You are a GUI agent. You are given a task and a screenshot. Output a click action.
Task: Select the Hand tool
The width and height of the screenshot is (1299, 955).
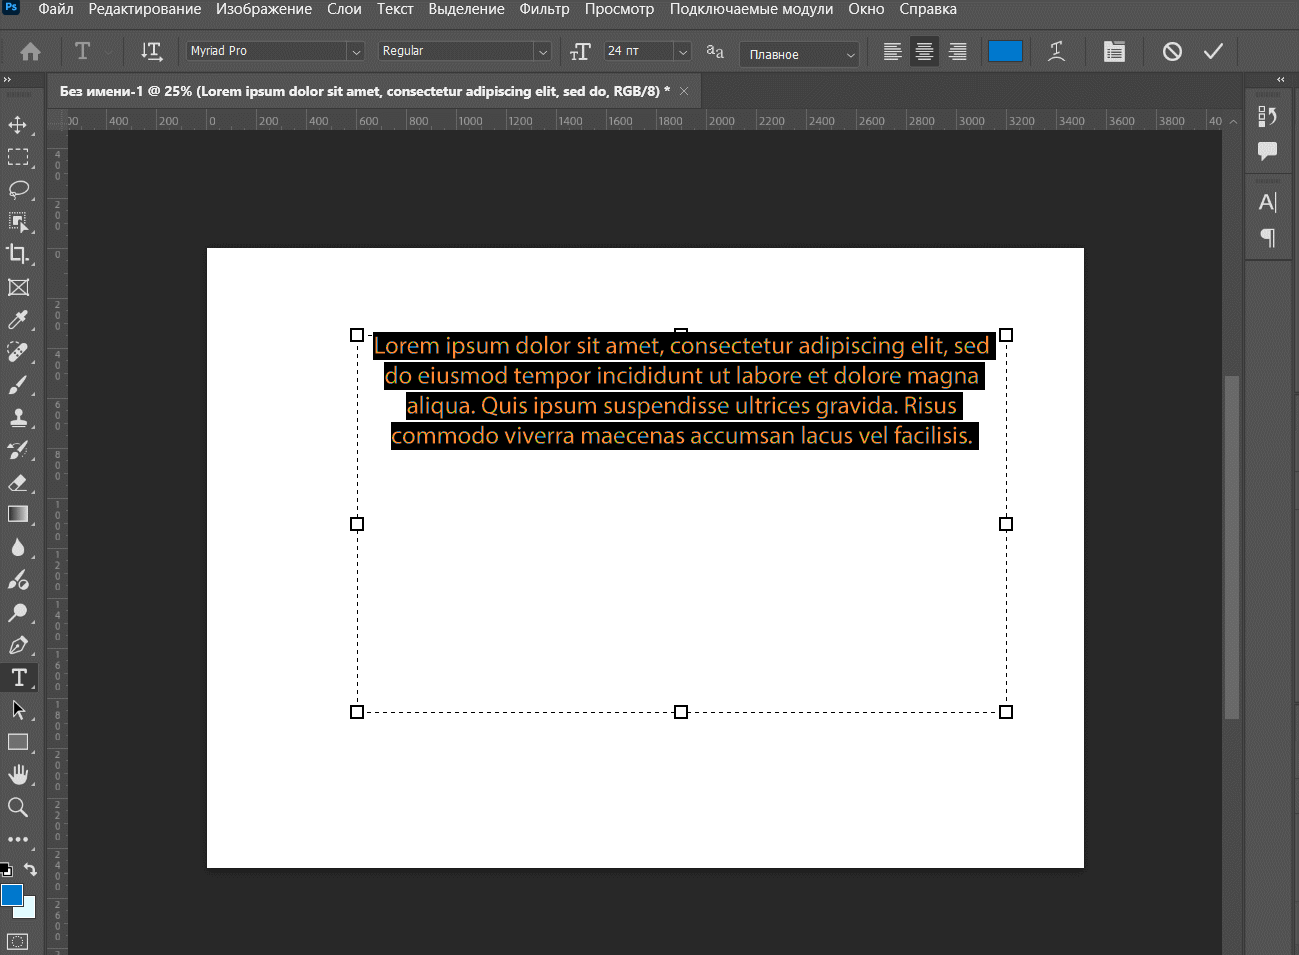18,774
